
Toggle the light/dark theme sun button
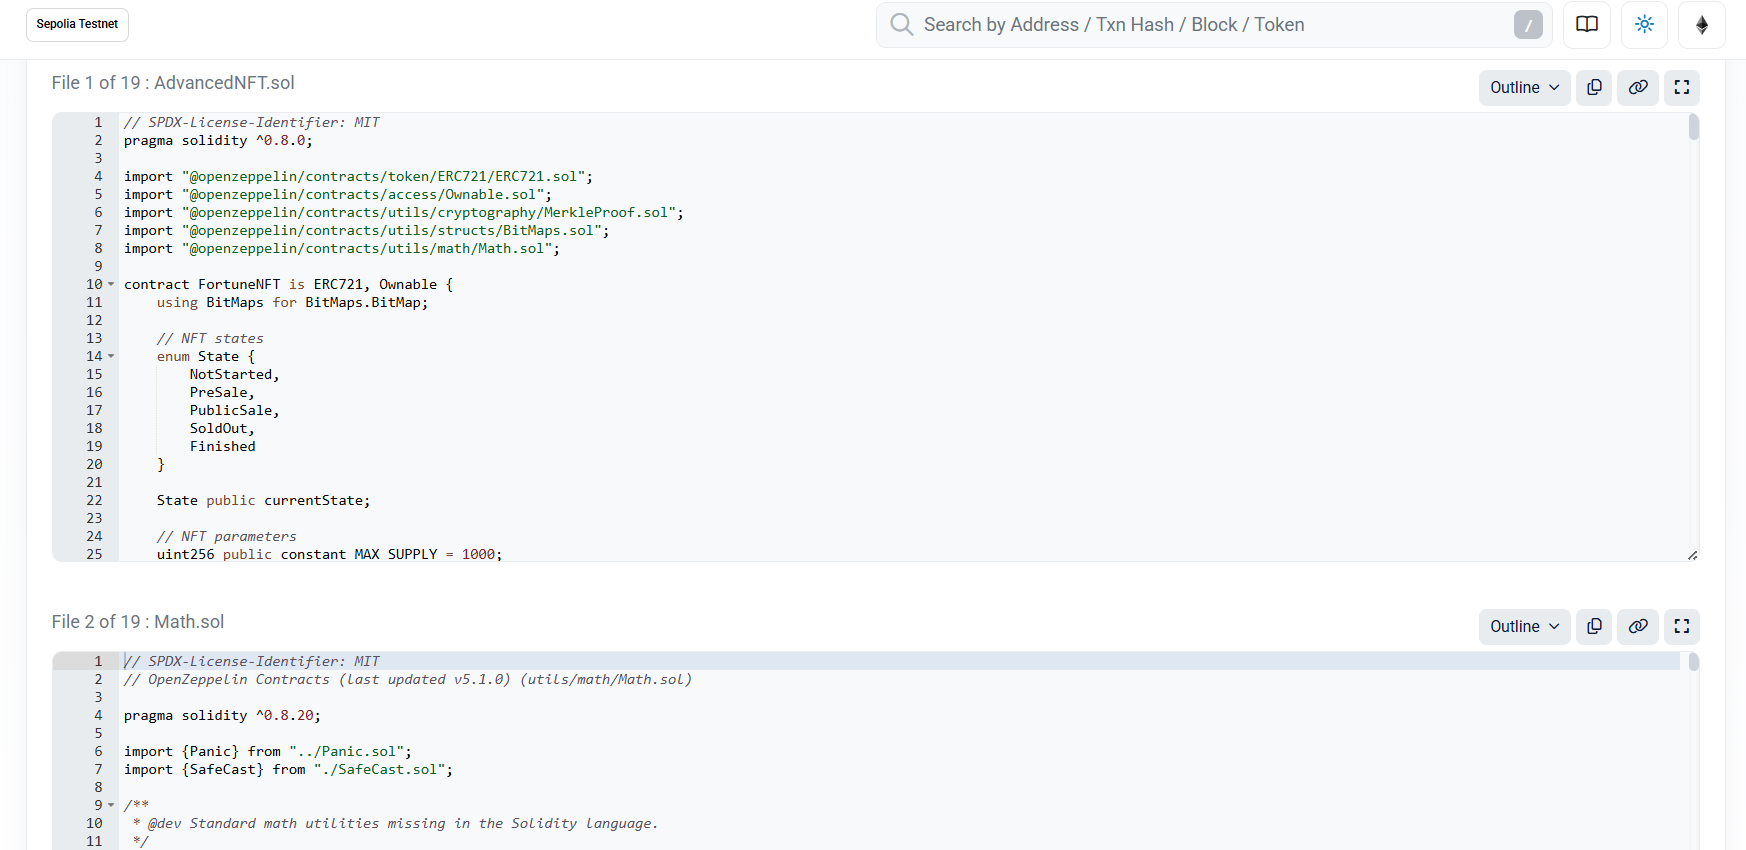tap(1644, 25)
